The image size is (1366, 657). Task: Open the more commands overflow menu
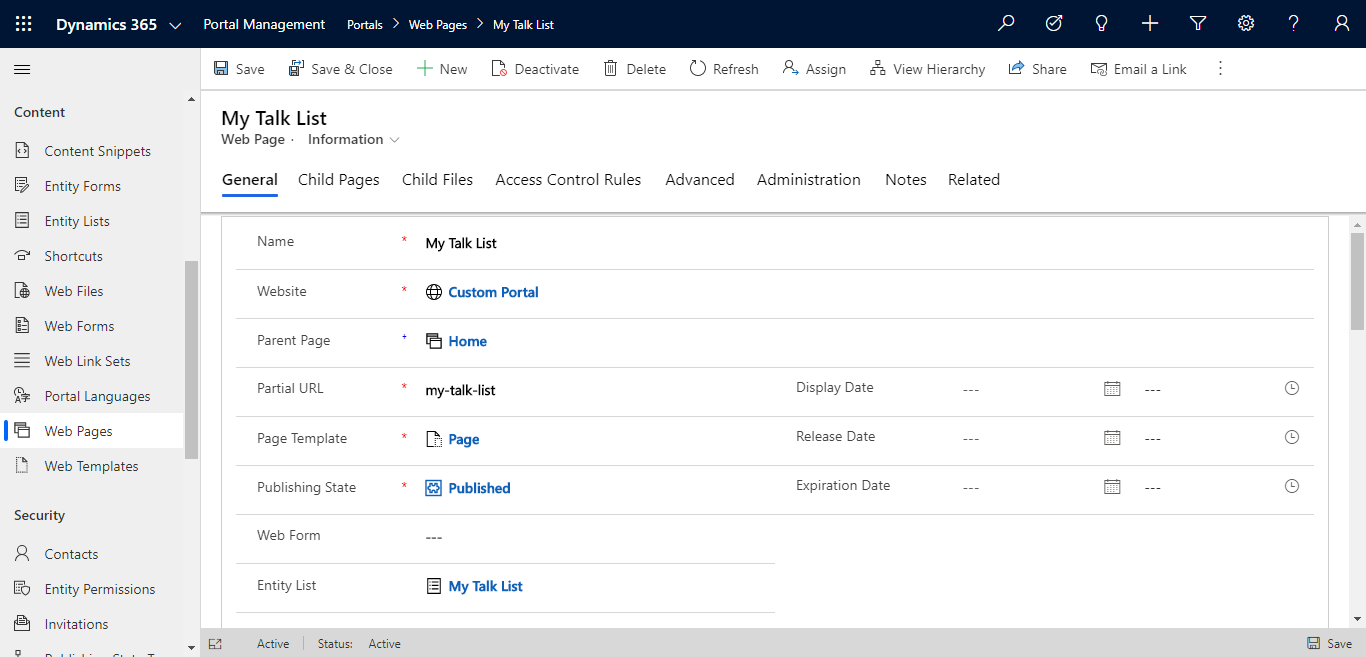1220,69
